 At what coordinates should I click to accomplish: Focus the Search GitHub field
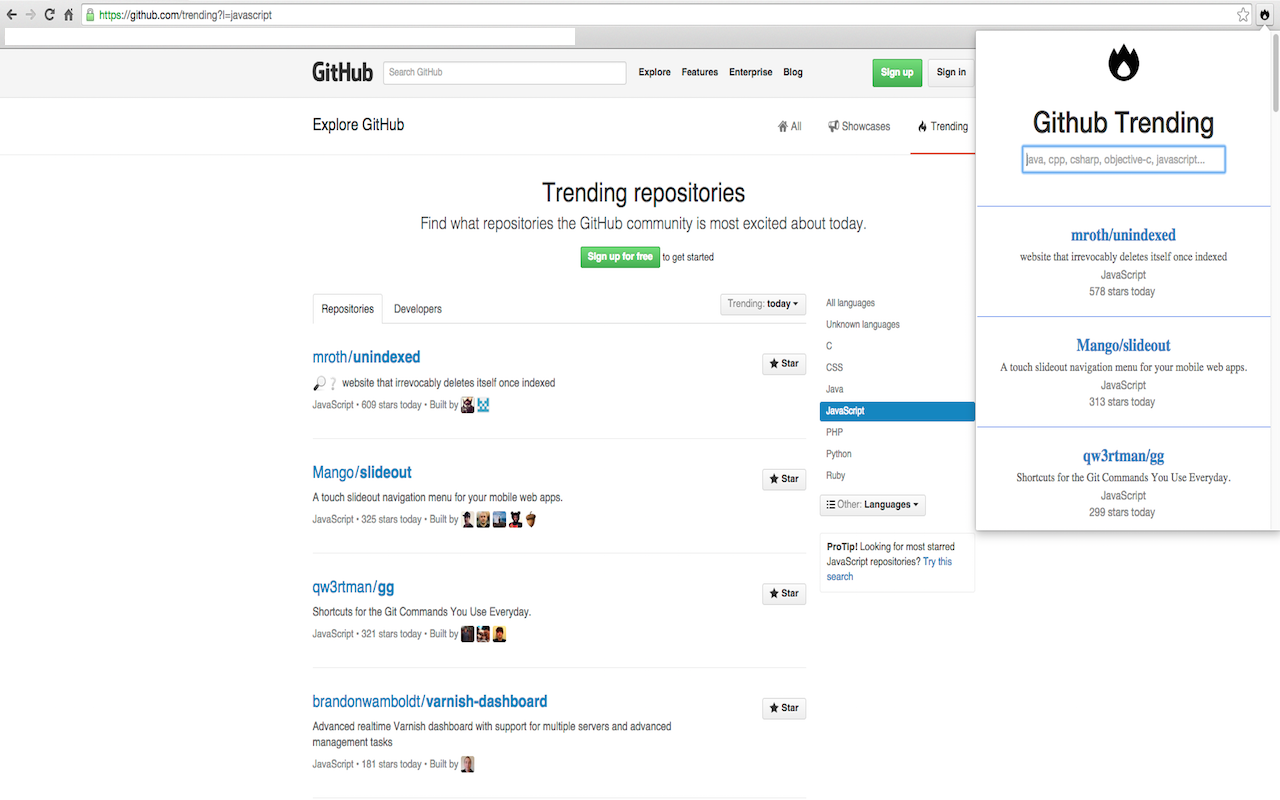(504, 72)
